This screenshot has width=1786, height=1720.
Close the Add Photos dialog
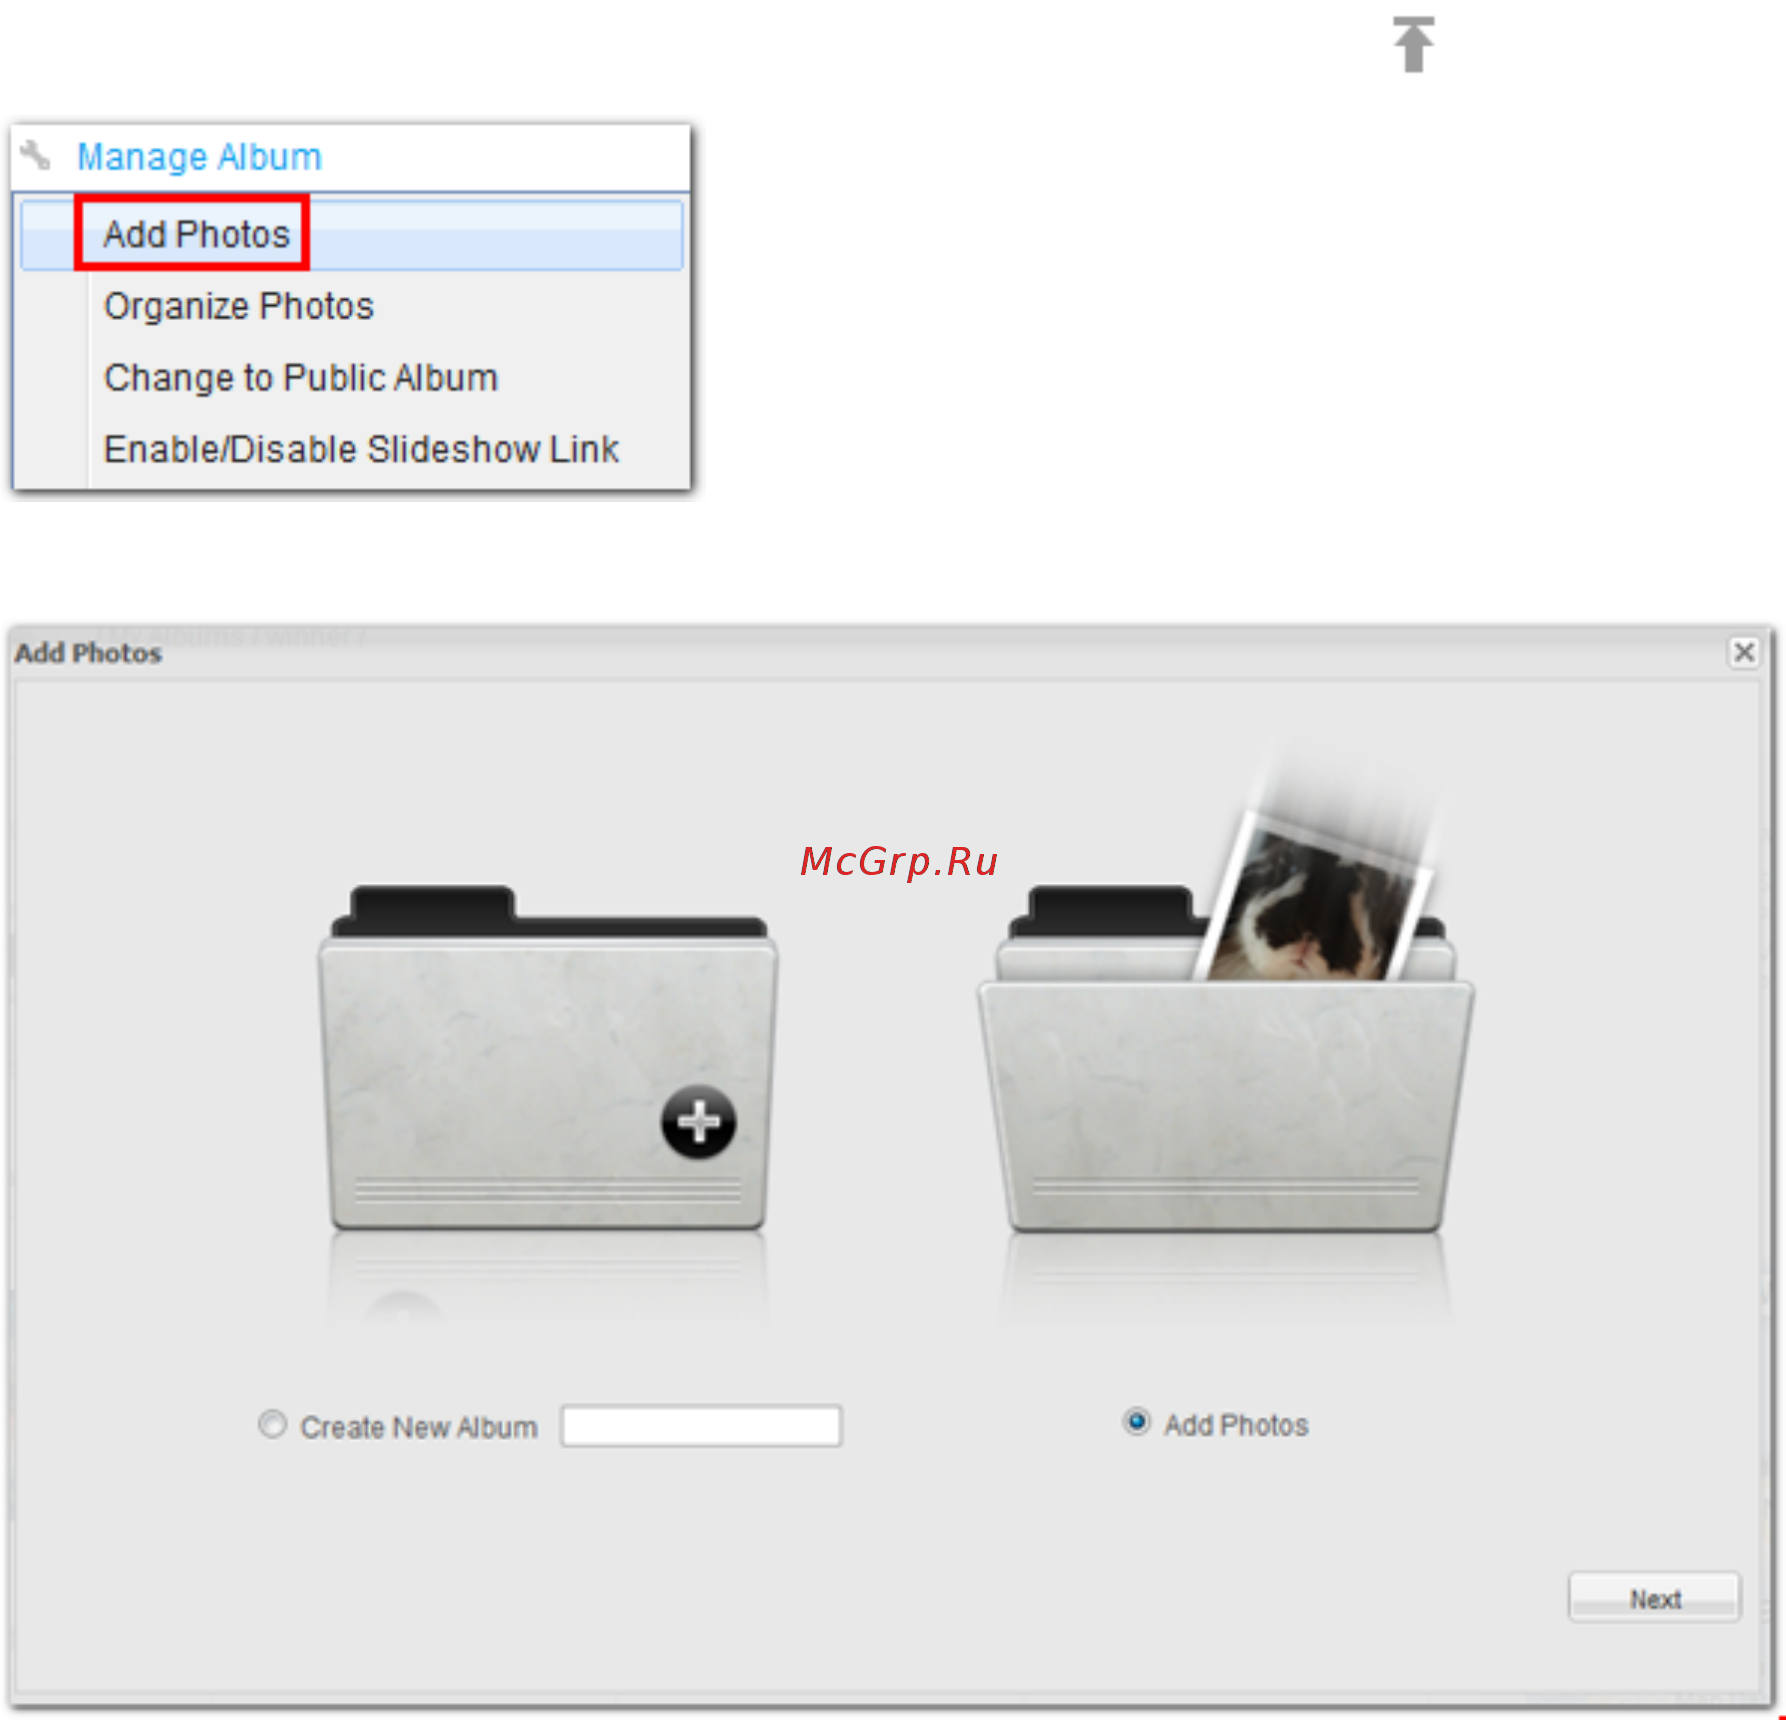click(1744, 652)
